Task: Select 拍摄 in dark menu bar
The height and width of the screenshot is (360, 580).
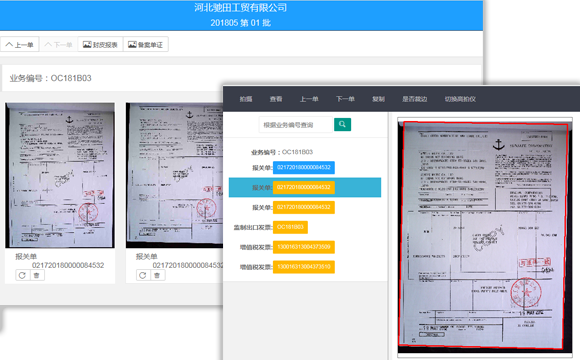Action: [246, 99]
